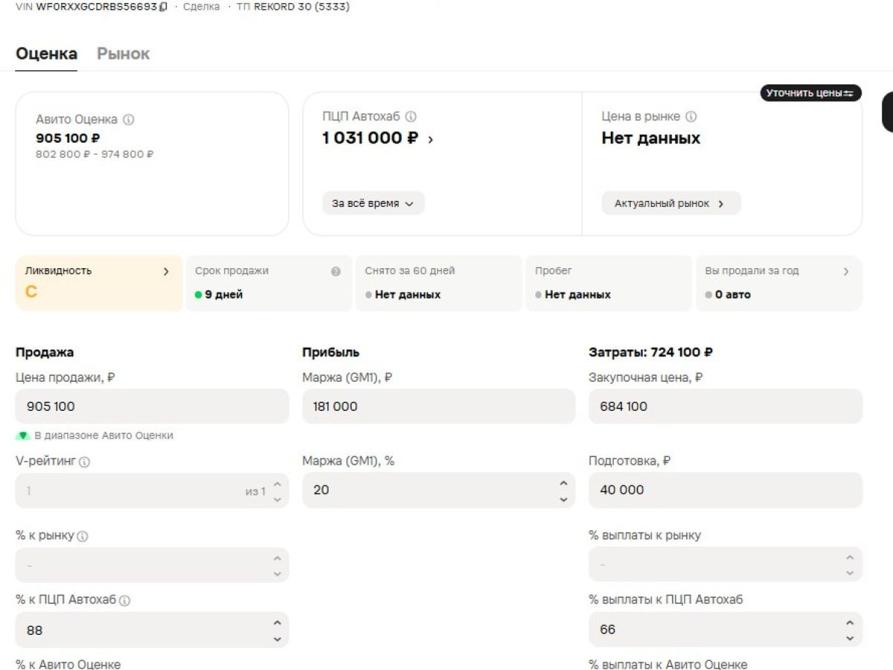
Task: Show info tooltip for ПЦП Автохаб
Action: [411, 117]
